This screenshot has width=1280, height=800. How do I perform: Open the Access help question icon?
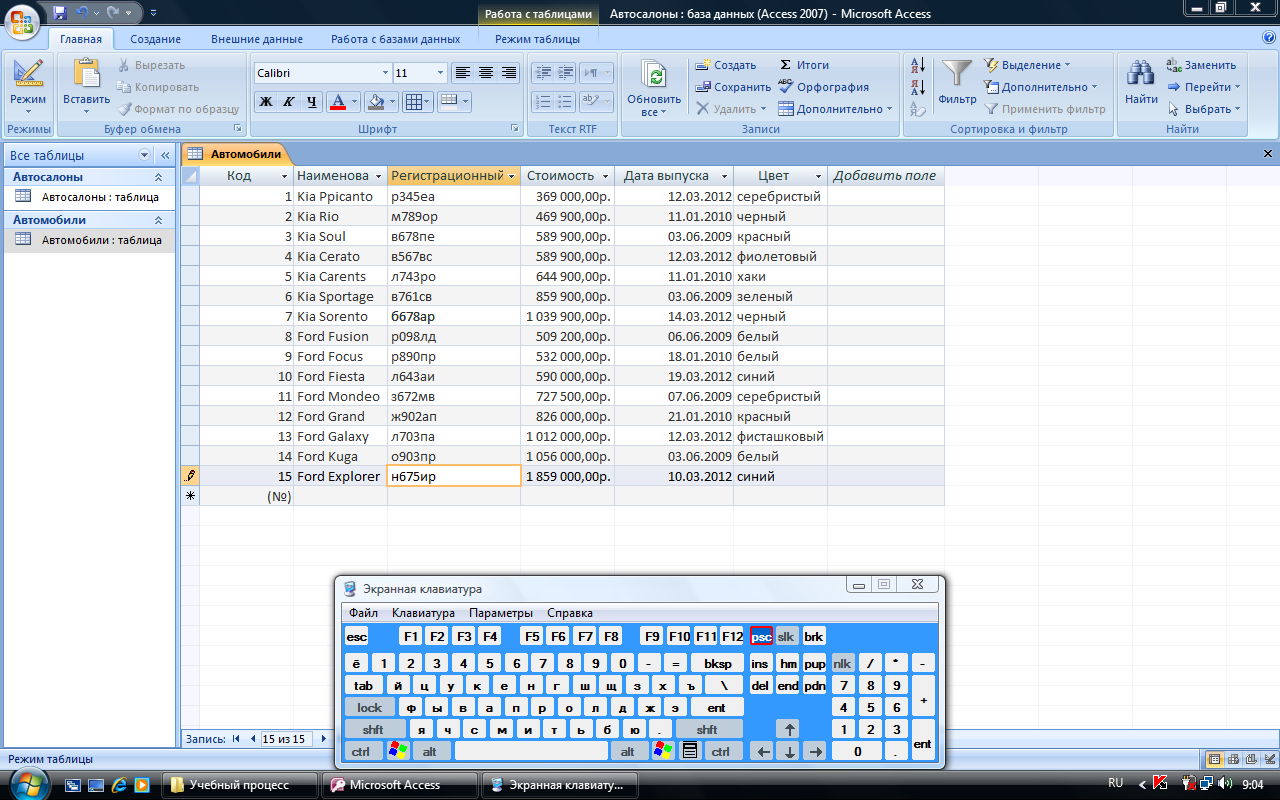[1269, 37]
